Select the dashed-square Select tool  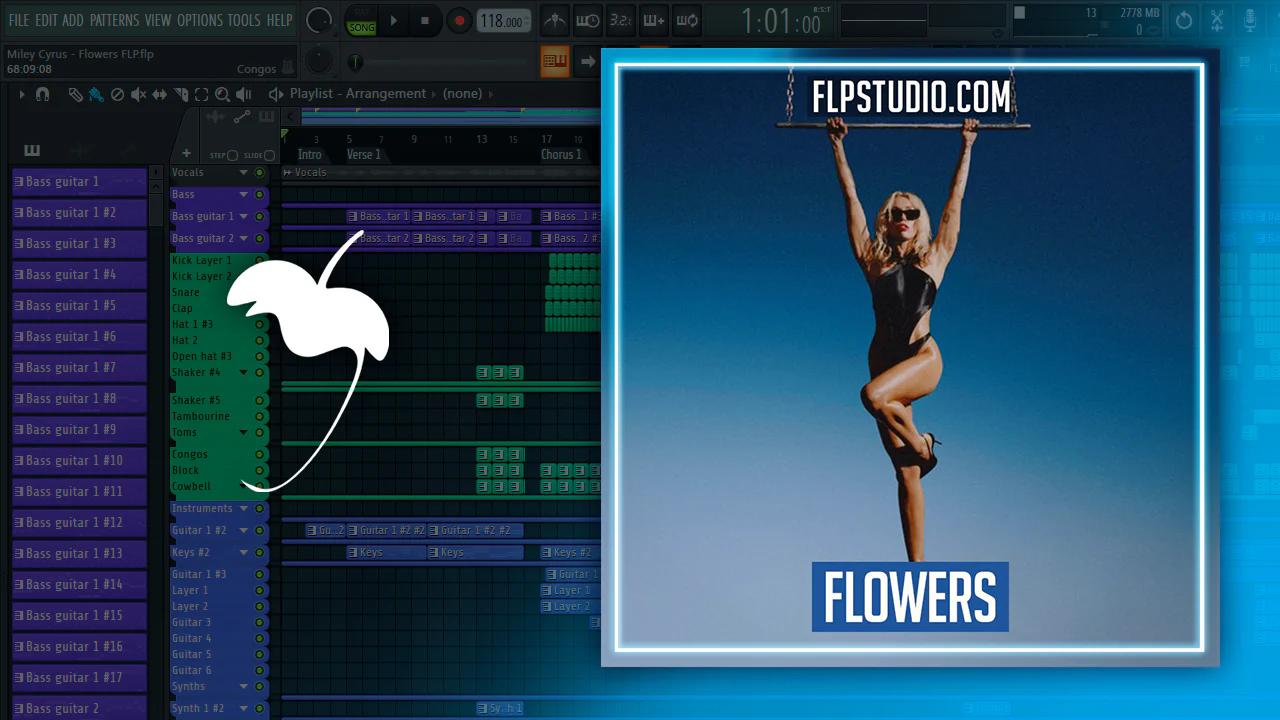pos(201,94)
